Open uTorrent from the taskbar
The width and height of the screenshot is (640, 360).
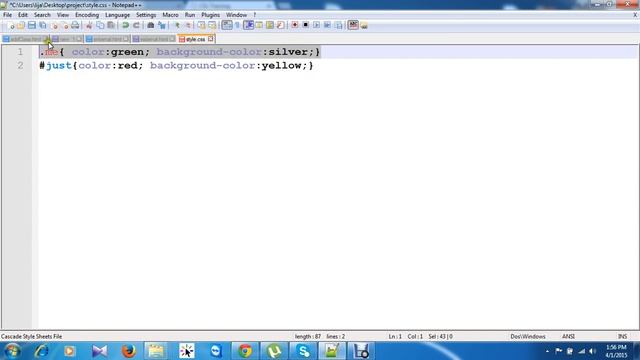274,351
